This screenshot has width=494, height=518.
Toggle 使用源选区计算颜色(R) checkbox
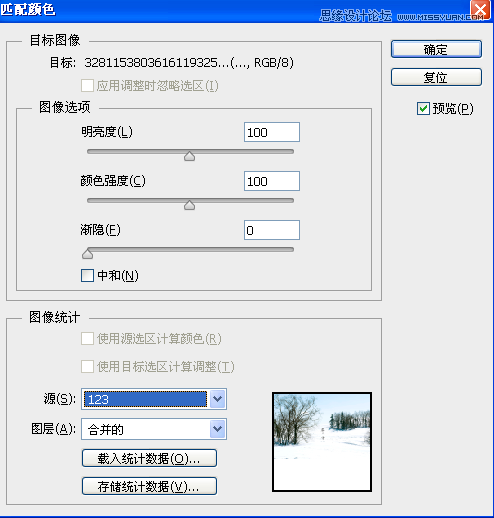[x=87, y=339]
